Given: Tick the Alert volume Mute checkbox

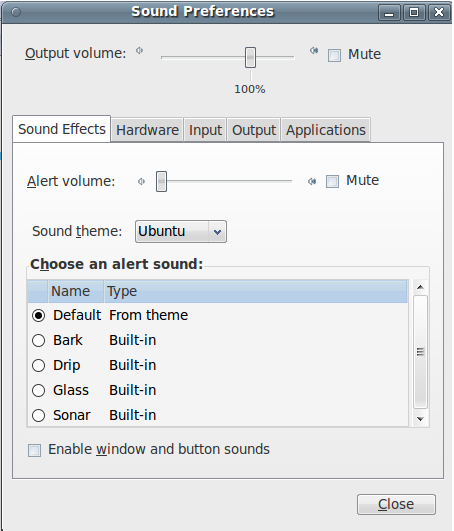Looking at the screenshot, I should tap(332, 181).
